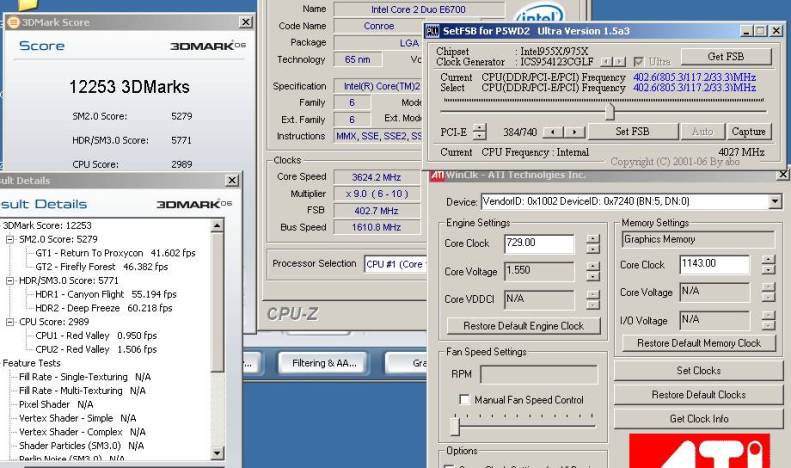
Task: Click the Set FSB button
Action: pyautogui.click(x=633, y=132)
